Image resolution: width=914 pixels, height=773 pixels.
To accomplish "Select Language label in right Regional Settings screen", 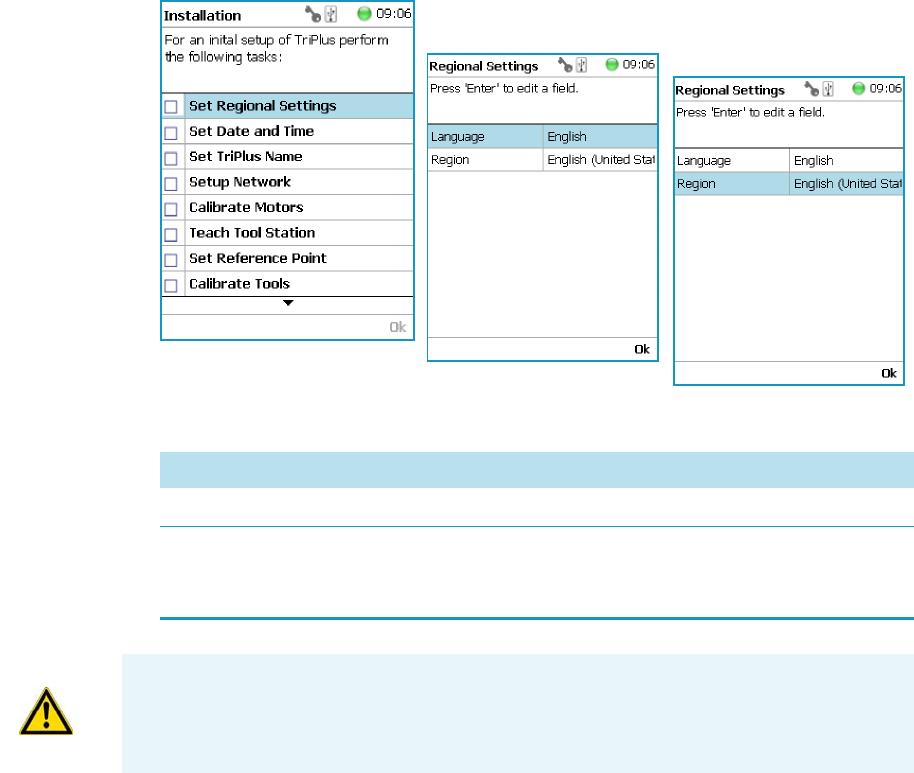I will (x=704, y=161).
